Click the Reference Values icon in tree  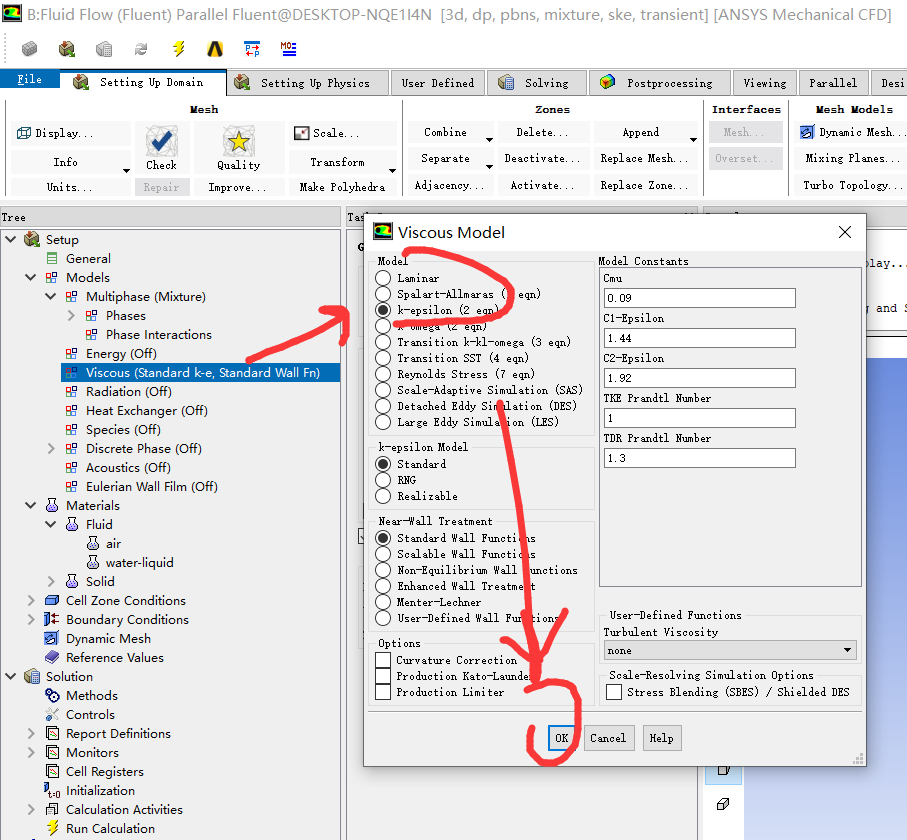tap(52, 657)
